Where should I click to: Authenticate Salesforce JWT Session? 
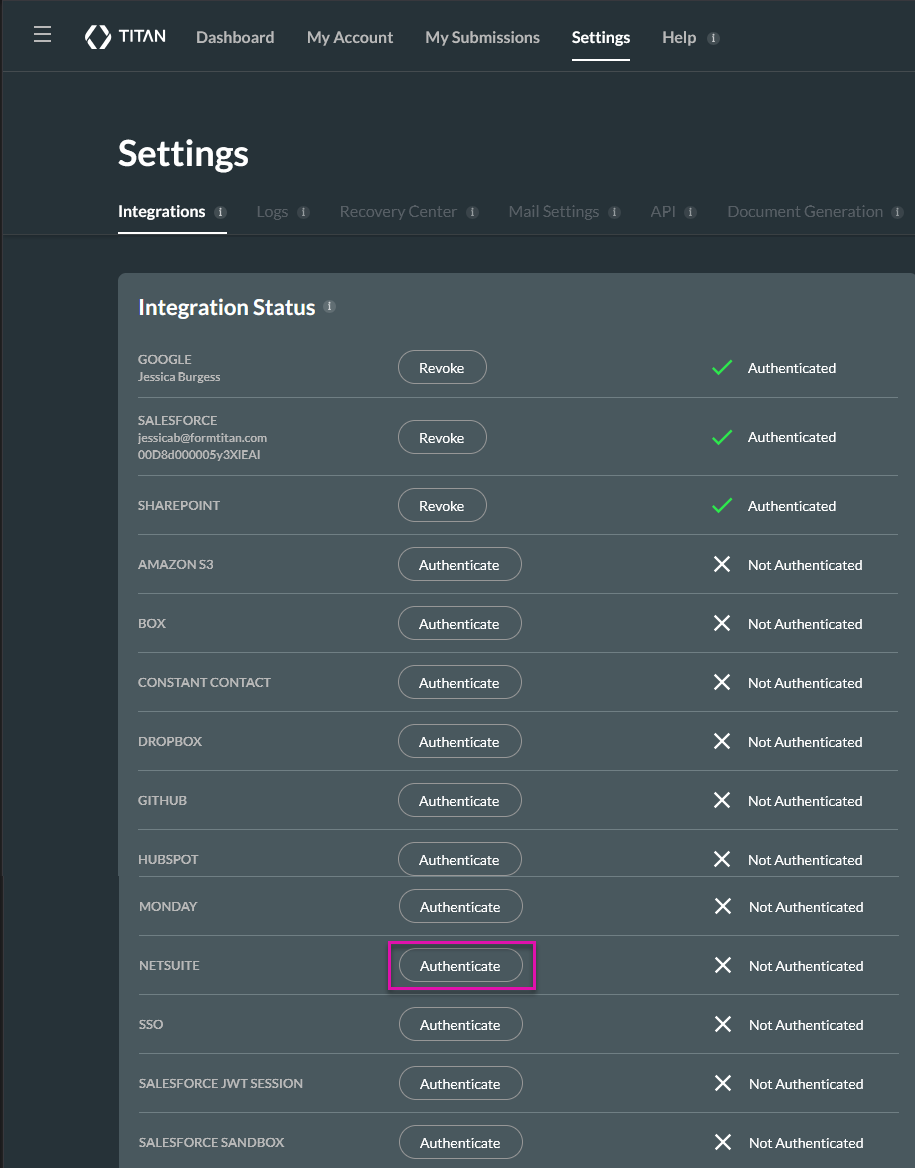[460, 1083]
